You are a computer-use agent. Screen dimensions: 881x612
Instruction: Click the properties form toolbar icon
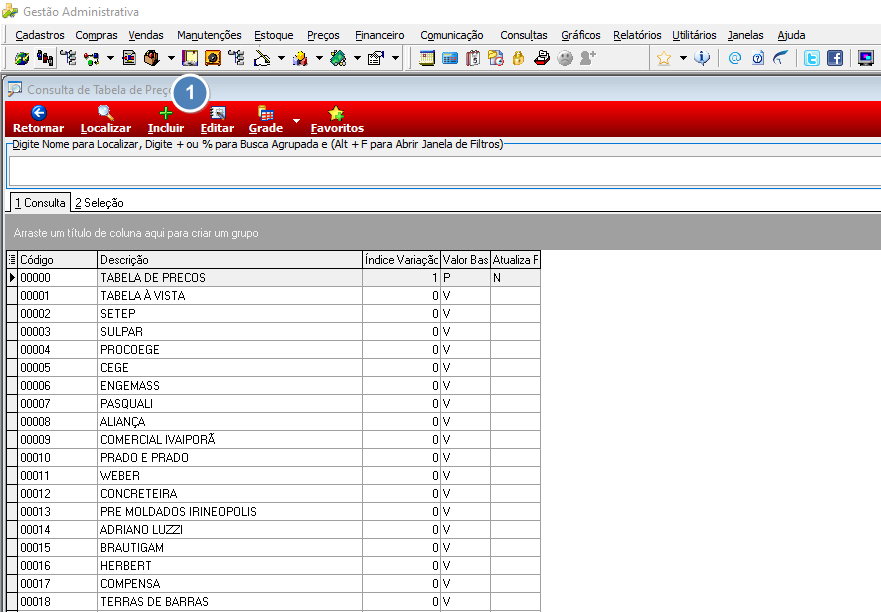click(x=376, y=58)
